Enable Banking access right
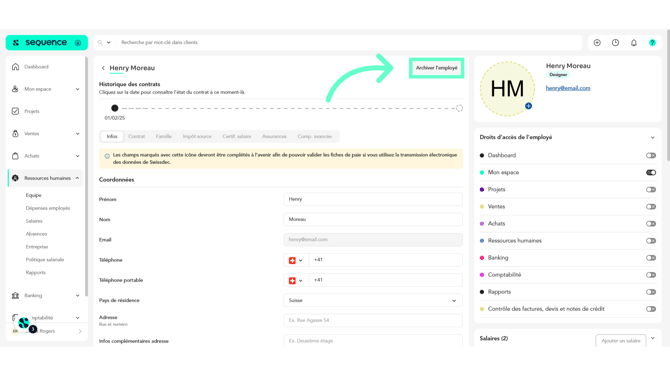 [x=651, y=258]
